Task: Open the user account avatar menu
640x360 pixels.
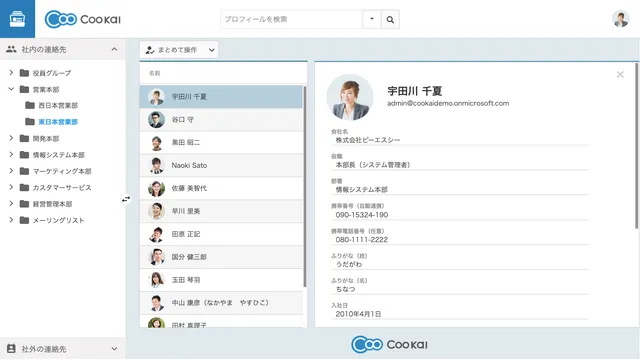Action: coord(620,19)
